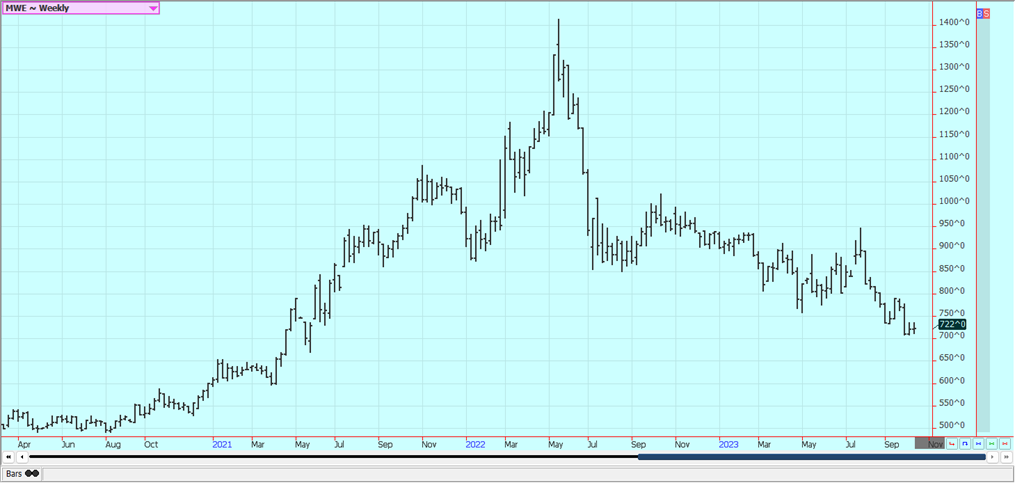Jump to chart end with double-right arrow

pyautogui.click(x=1006, y=456)
